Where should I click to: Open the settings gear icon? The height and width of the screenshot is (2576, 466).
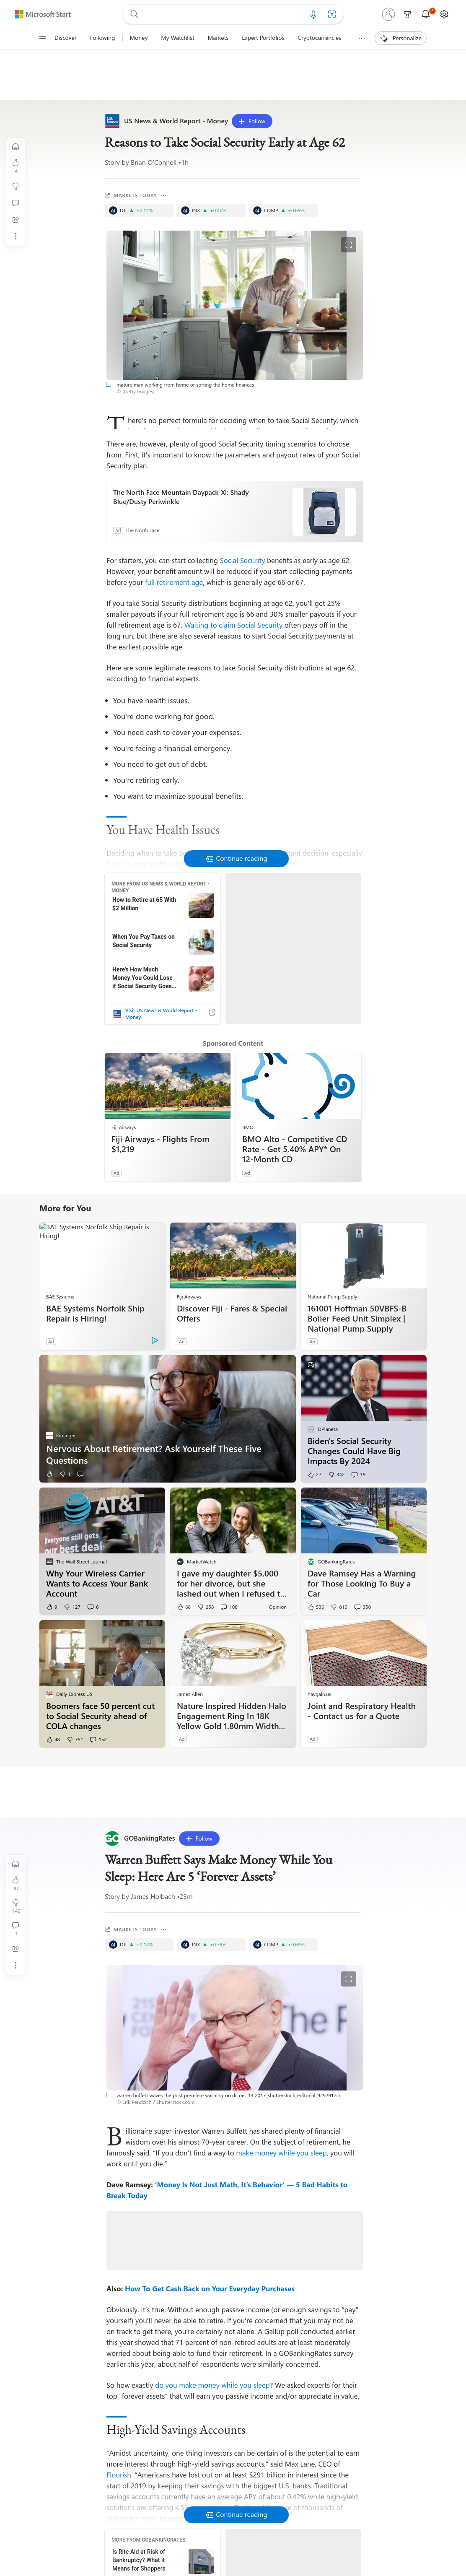(445, 14)
